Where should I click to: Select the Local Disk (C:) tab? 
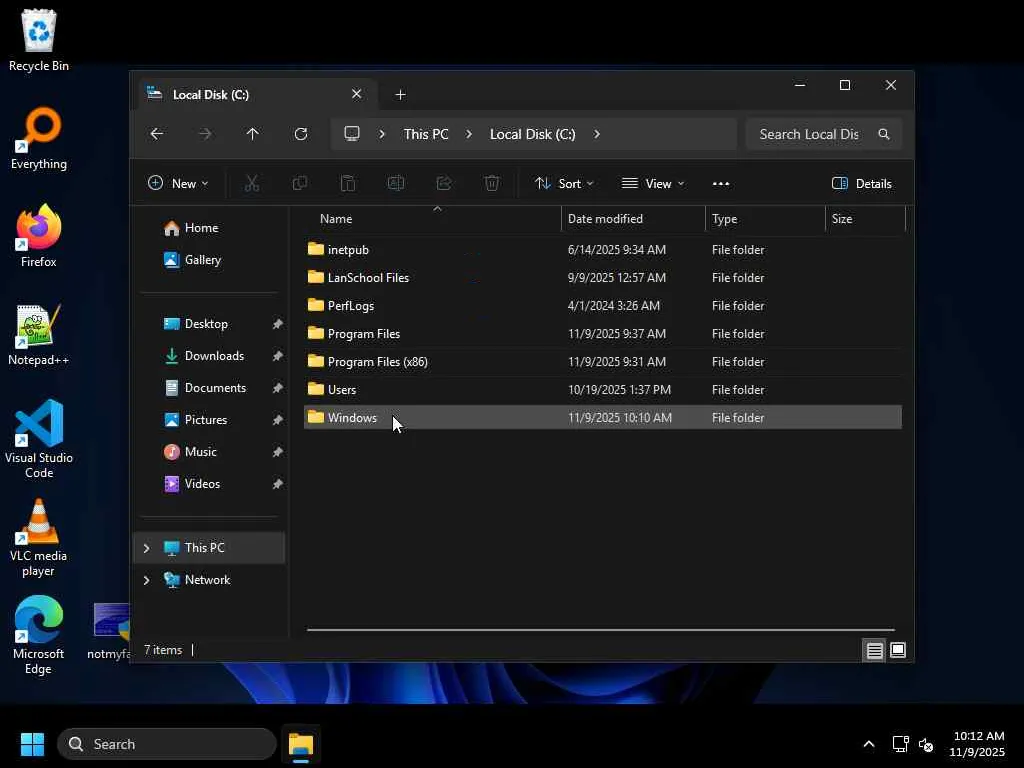(240, 94)
